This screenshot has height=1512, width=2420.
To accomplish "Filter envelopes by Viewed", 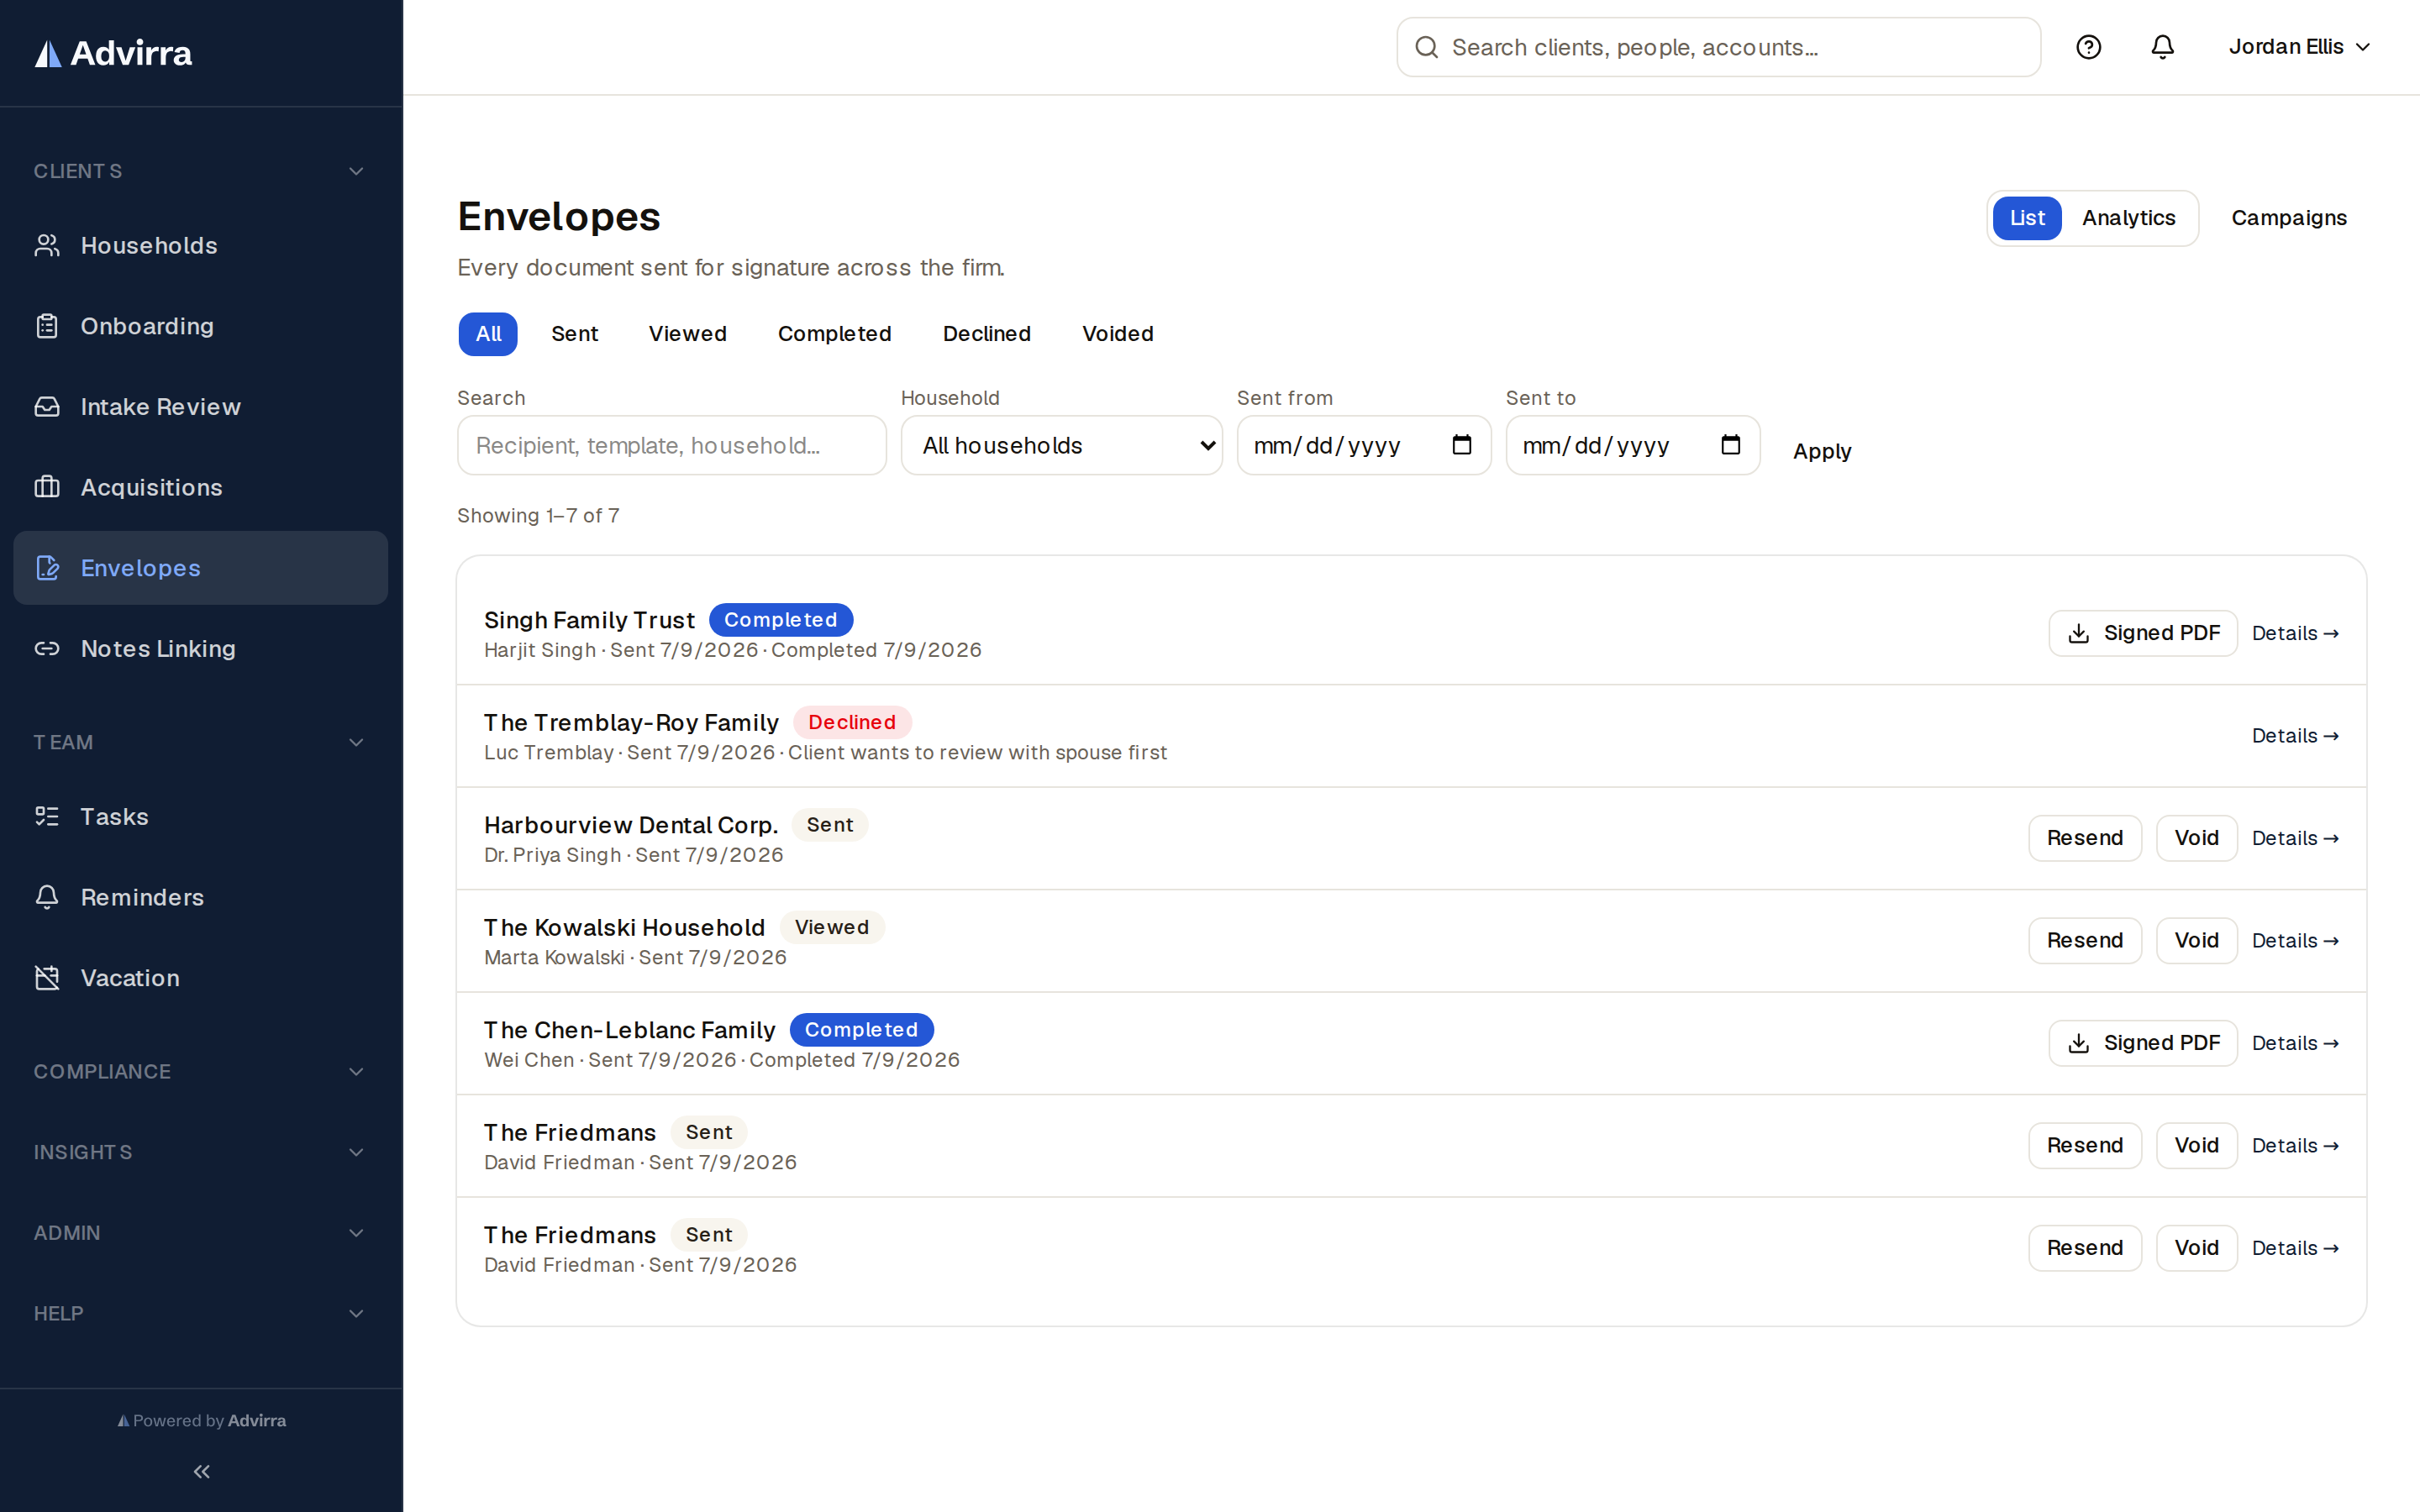I will (x=687, y=334).
